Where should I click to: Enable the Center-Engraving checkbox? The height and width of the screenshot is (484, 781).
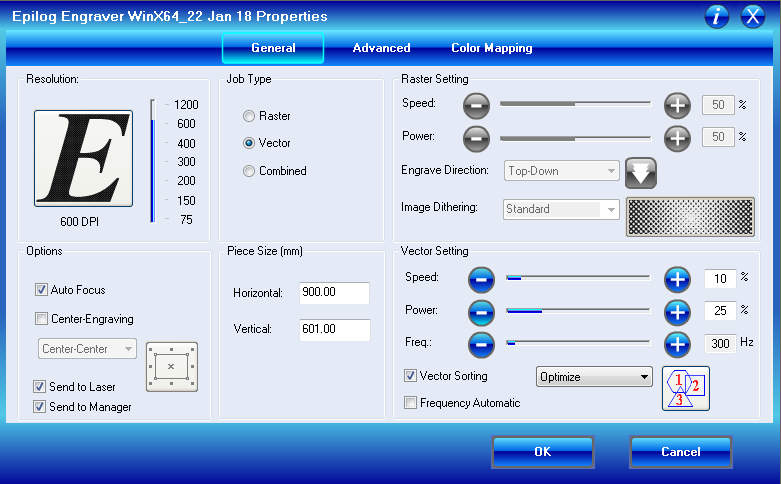[41, 319]
